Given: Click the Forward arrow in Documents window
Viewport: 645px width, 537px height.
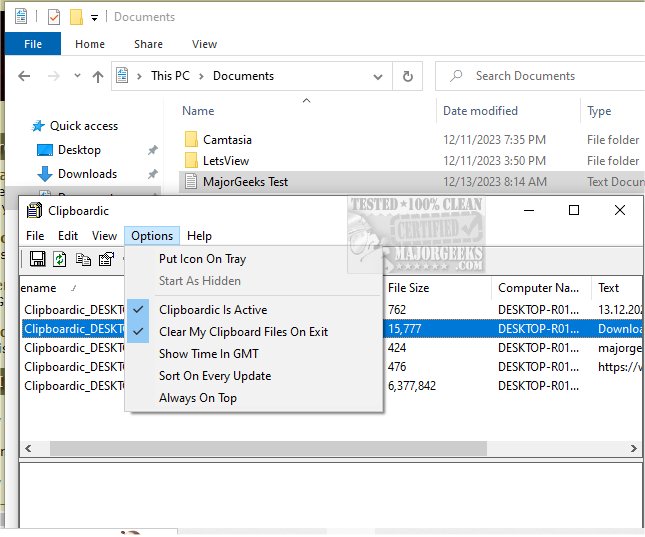Looking at the screenshot, I should point(54,76).
